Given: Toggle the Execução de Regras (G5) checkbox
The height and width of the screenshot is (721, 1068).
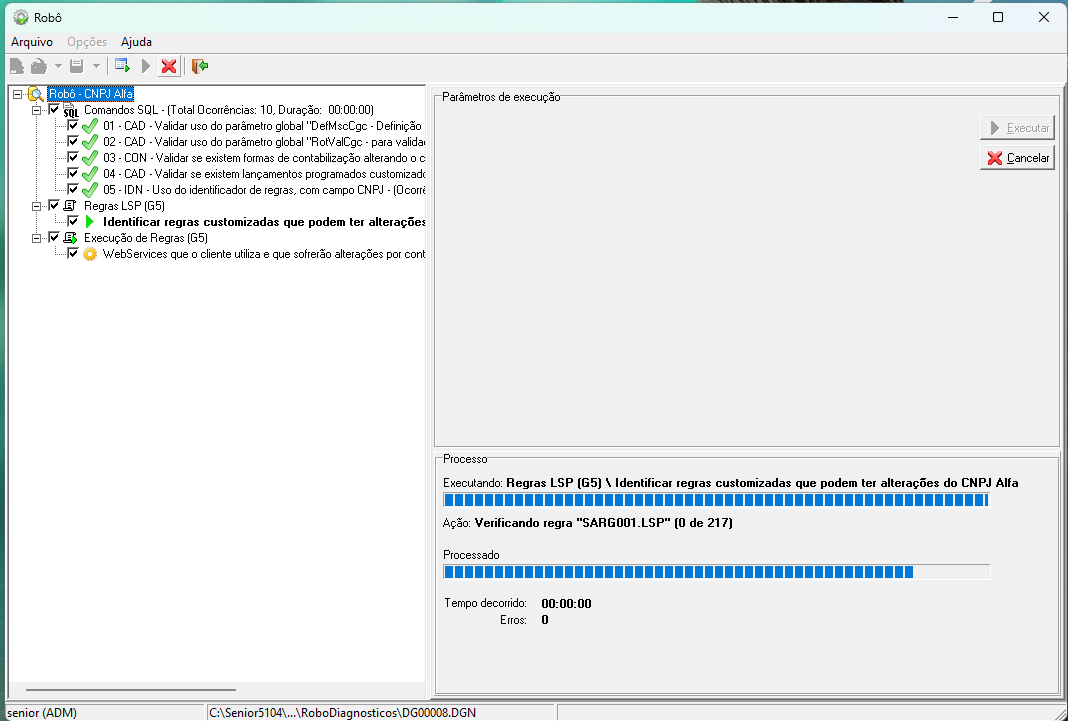Looking at the screenshot, I should [x=54, y=238].
